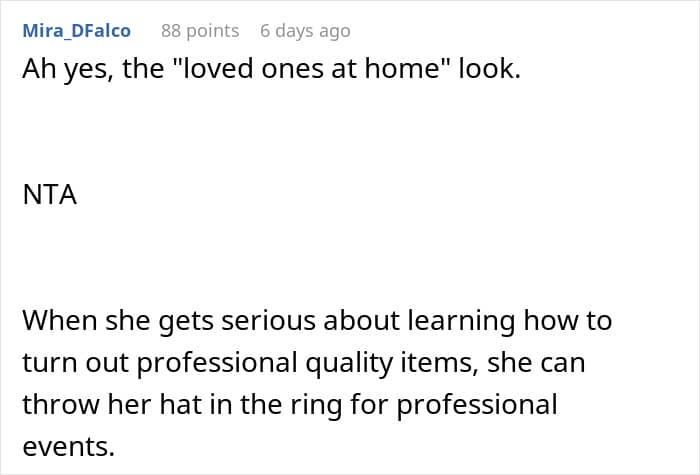The height and width of the screenshot is (475, 700).
Task: Click the line starting 'turn out professional quality'
Action: pyautogui.click(x=304, y=363)
